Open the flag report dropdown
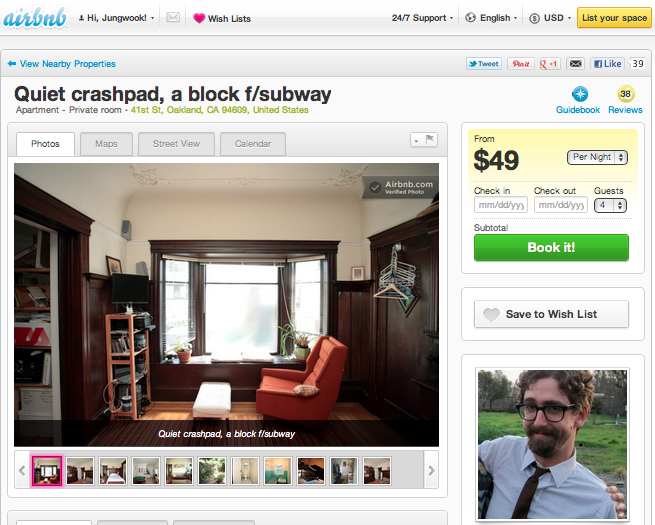The height and width of the screenshot is (525, 655). pyautogui.click(x=424, y=140)
